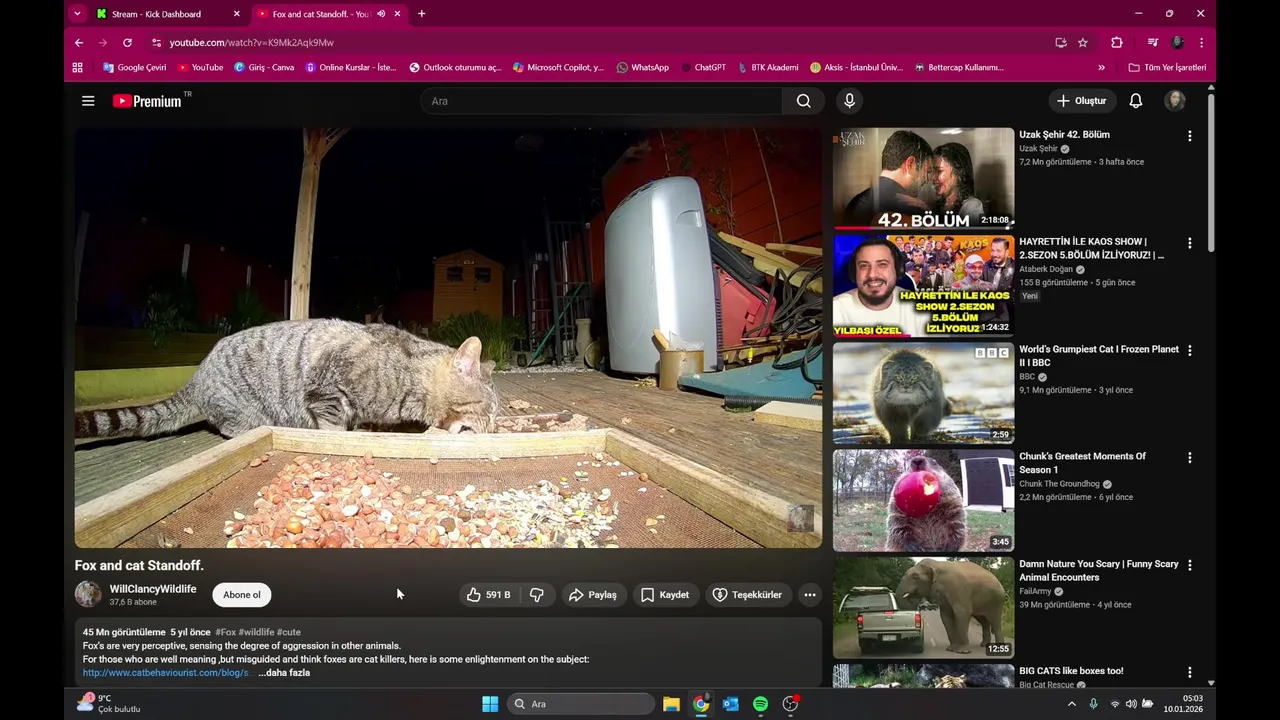Click the #wildlife hashtag
This screenshot has height=720, width=1280.
coord(256,632)
